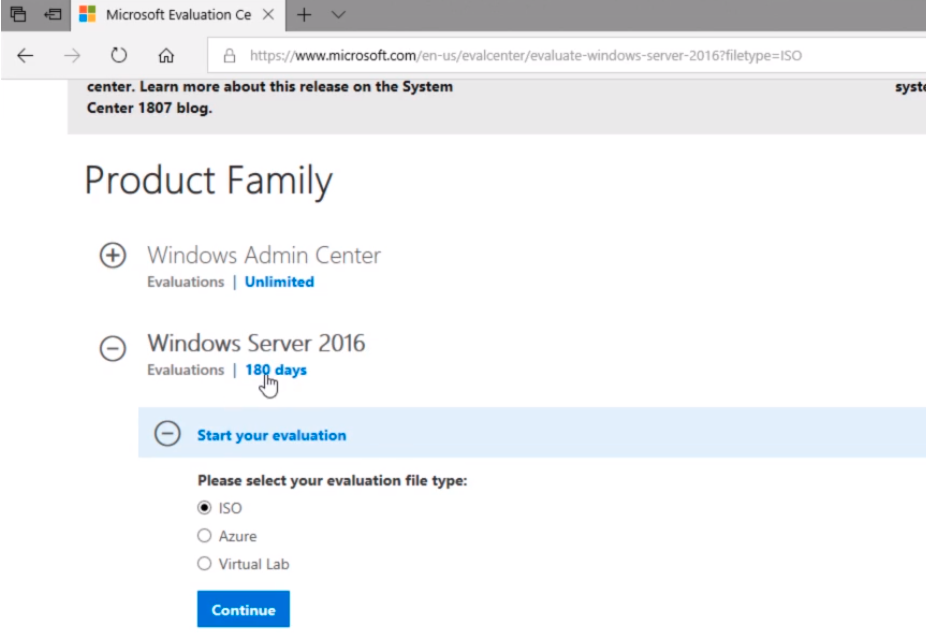
Task: Click the Center 1807 blog text
Action: click(x=149, y=108)
